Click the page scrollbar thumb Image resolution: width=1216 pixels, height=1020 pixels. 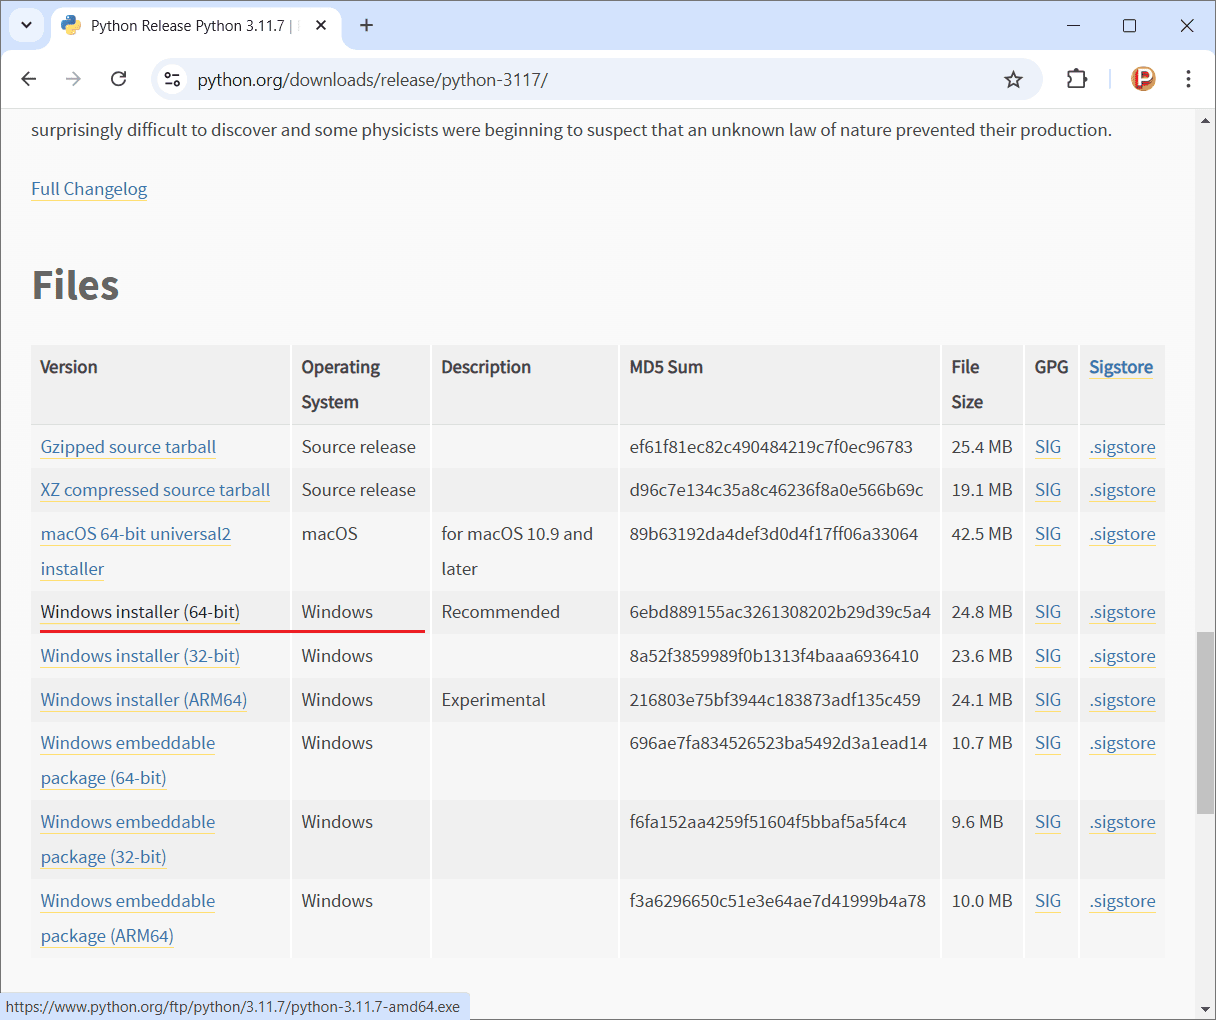(x=1205, y=723)
